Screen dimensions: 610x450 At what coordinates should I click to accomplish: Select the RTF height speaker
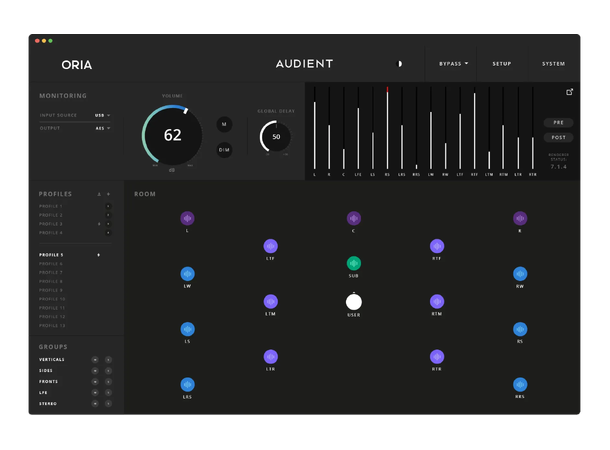click(x=437, y=246)
